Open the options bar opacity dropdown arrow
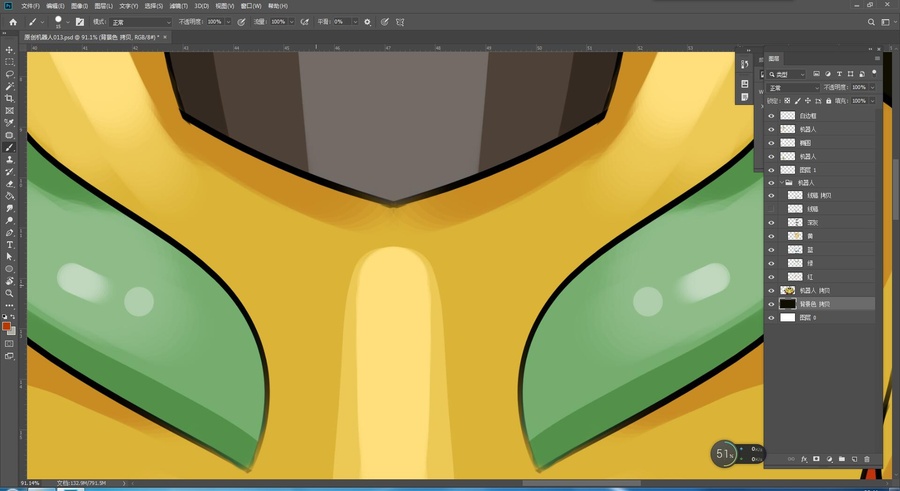This screenshot has height=491, width=900. tap(228, 22)
